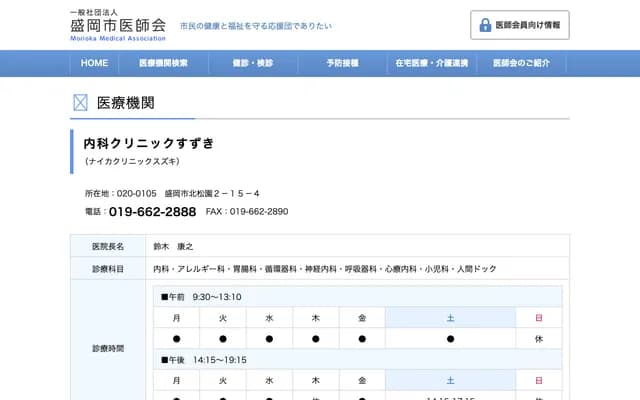Screen dimensions: 640x400
Task: Click the 土 column header in morning schedule
Action: pos(450,318)
